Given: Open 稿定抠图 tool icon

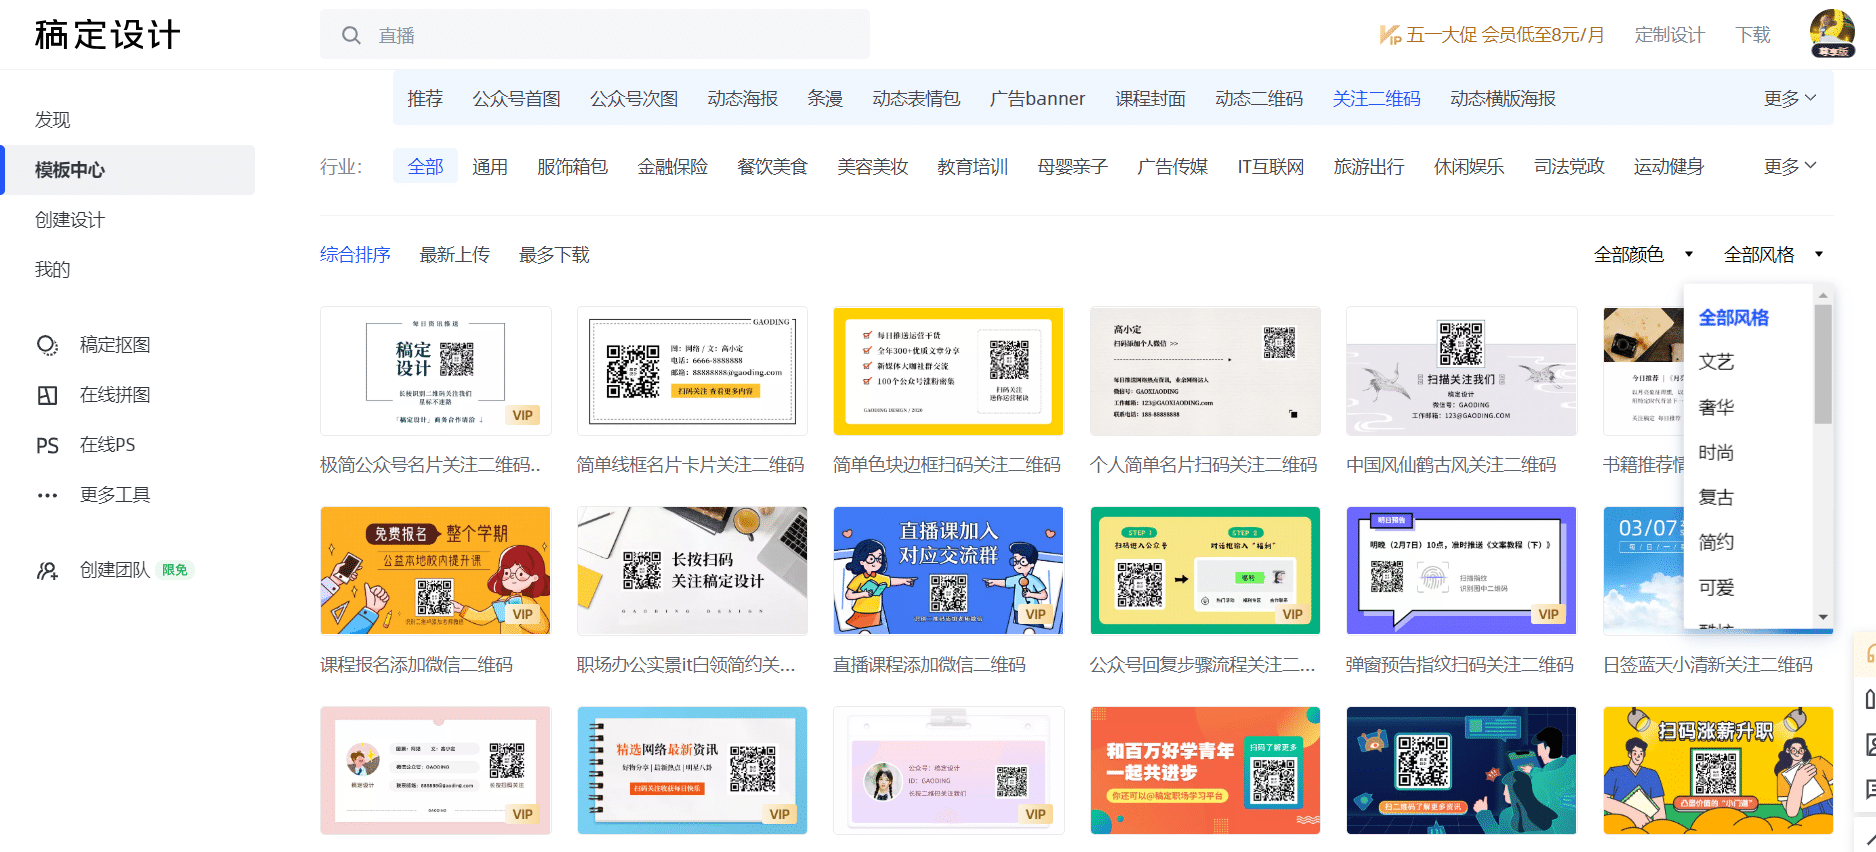Looking at the screenshot, I should (47, 345).
